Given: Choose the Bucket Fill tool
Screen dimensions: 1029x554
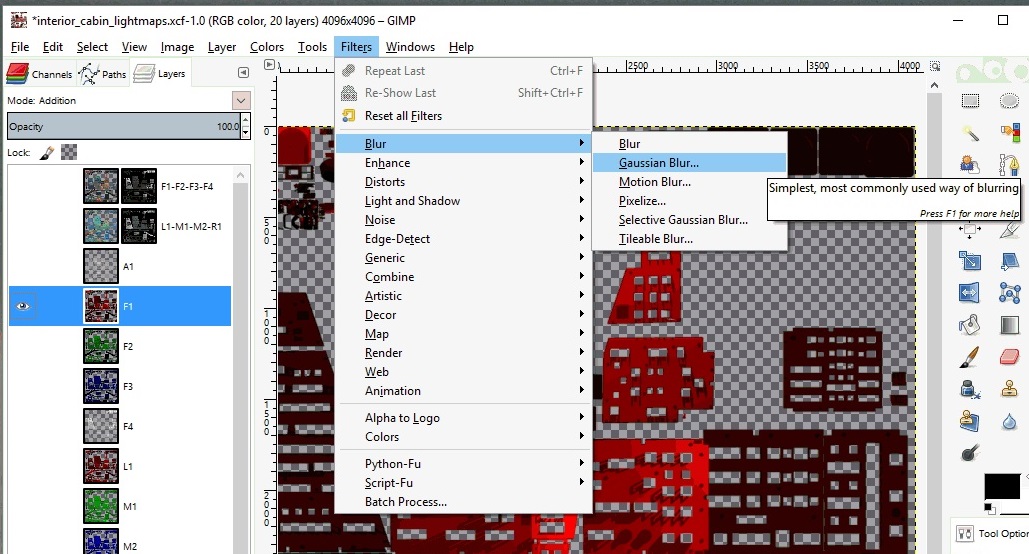Looking at the screenshot, I should [970, 325].
